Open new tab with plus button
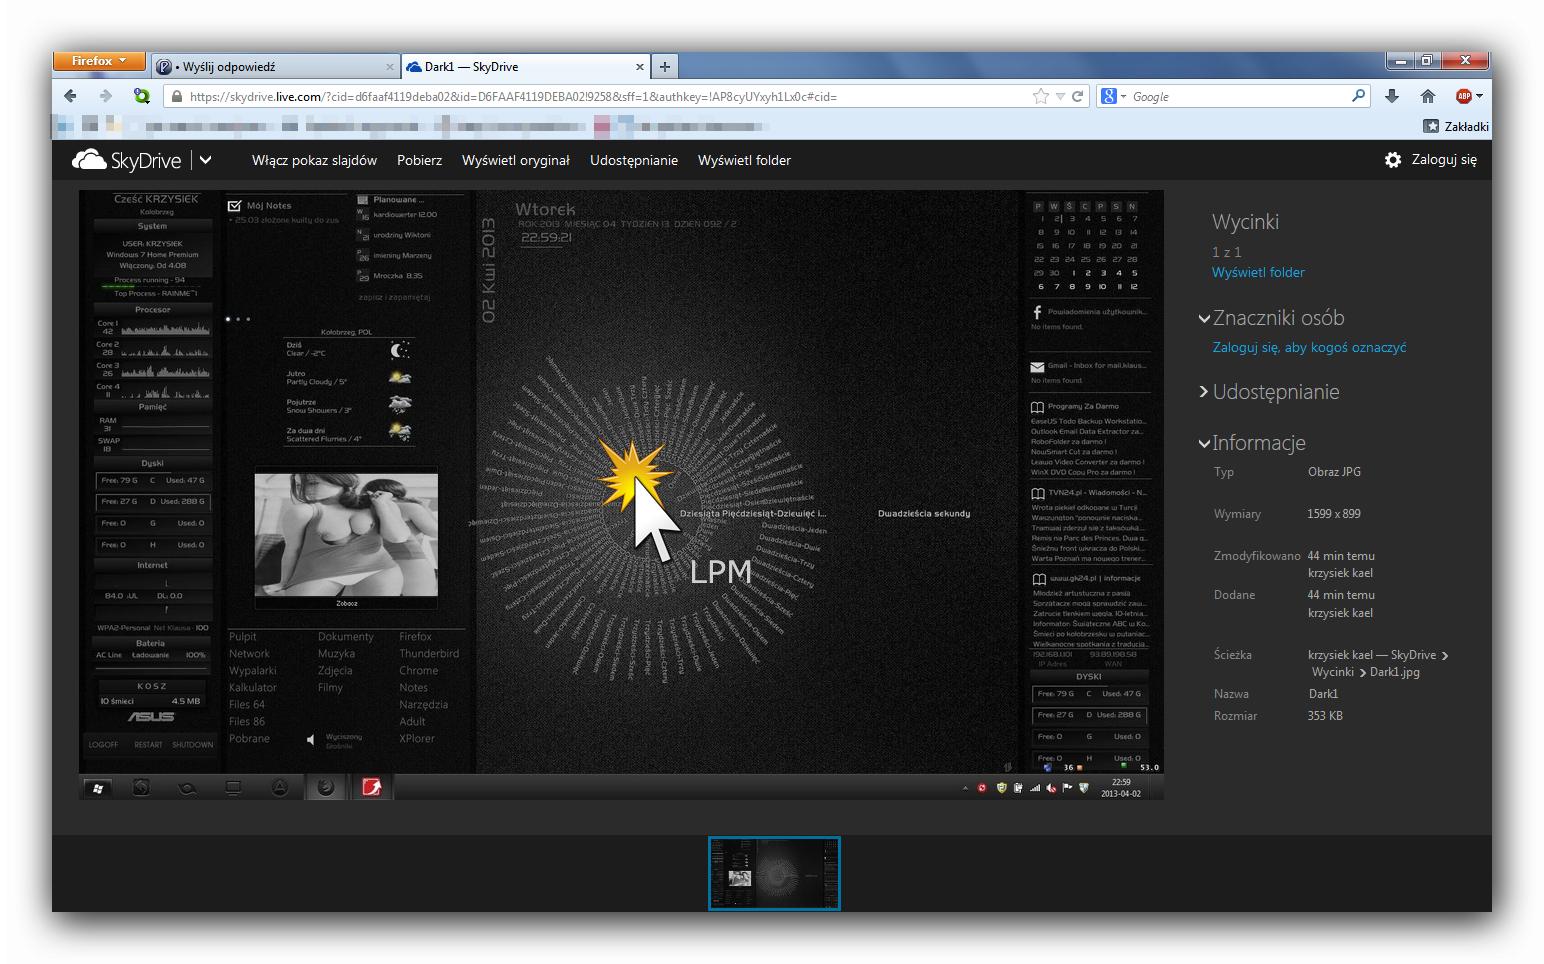The image size is (1544, 964). click(x=664, y=67)
